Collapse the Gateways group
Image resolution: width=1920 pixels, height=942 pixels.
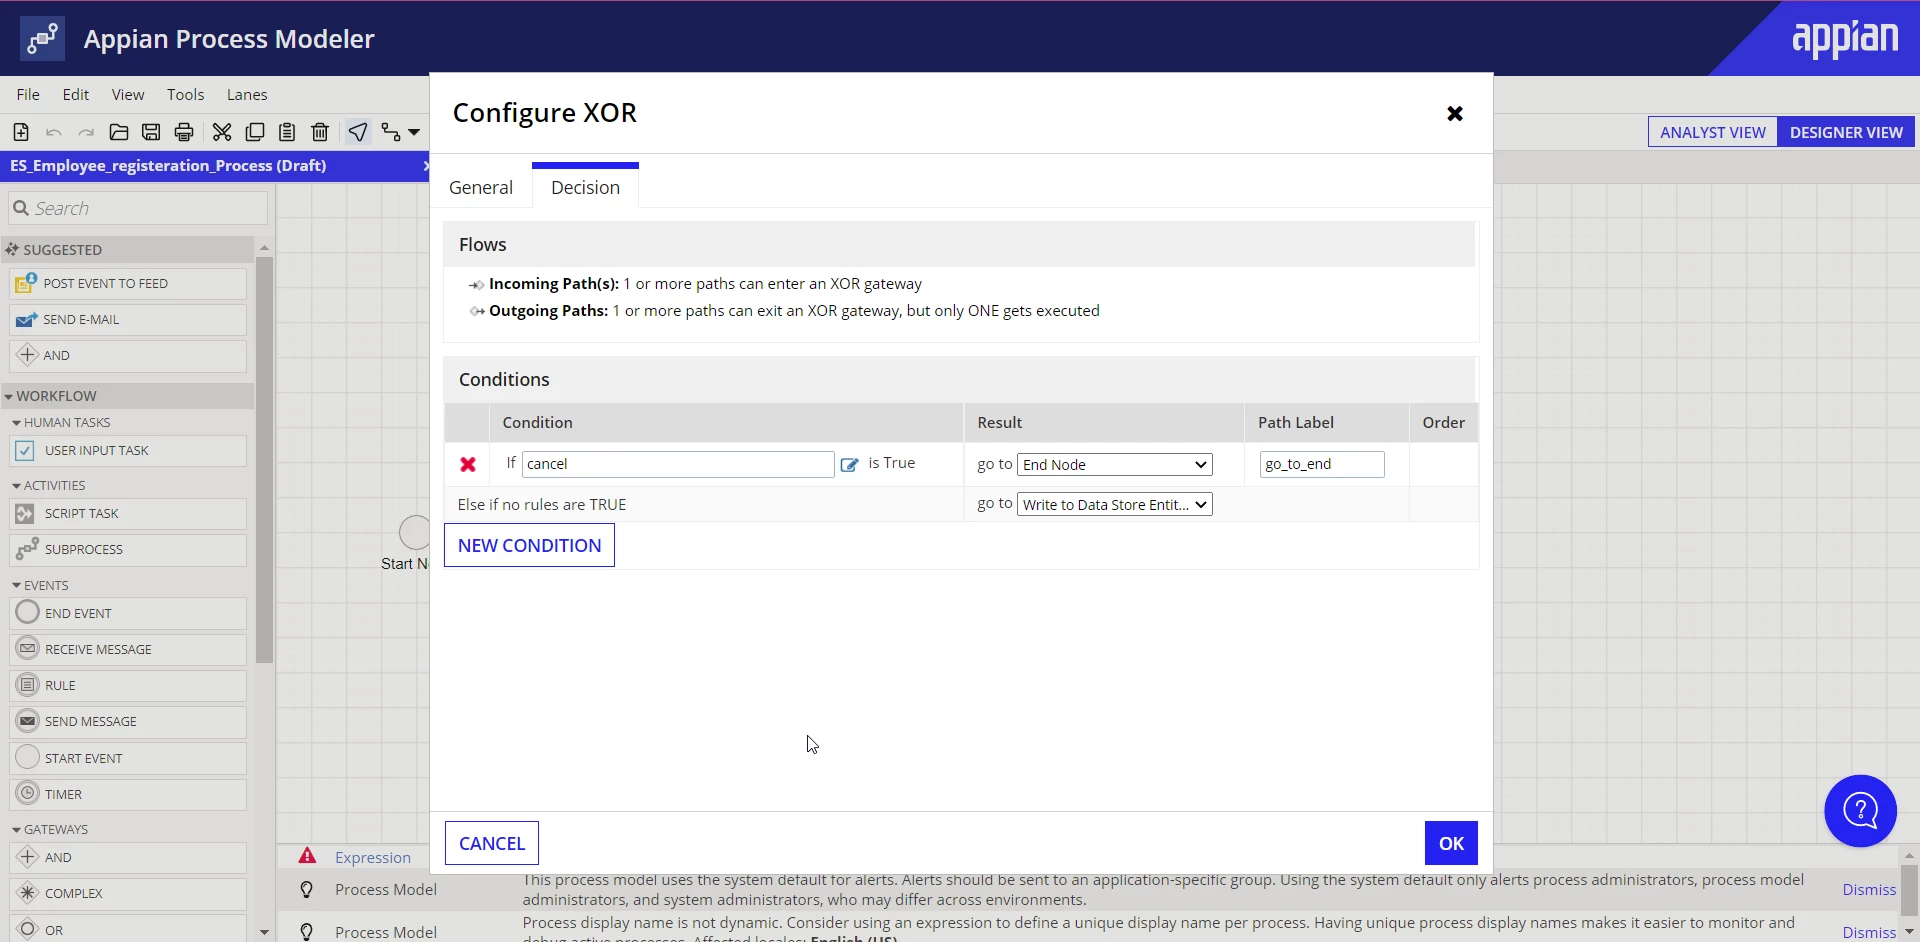pos(50,830)
